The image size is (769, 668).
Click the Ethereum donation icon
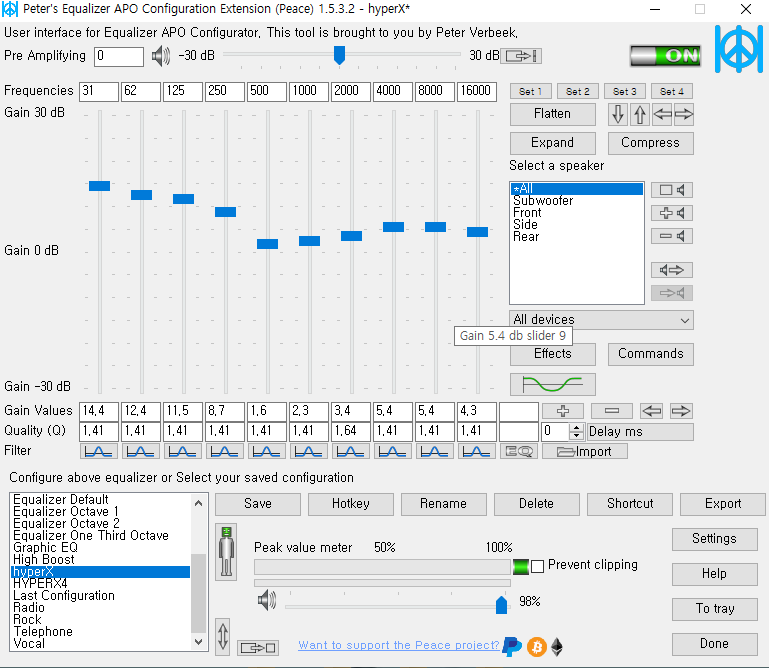(x=557, y=647)
